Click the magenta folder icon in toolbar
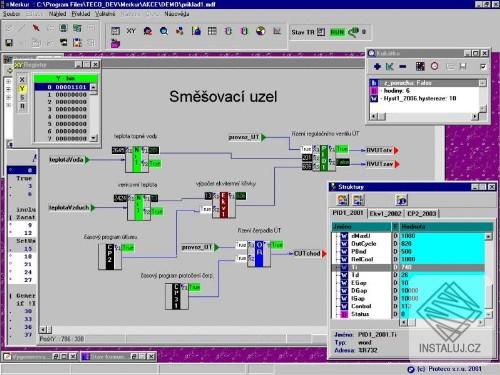500x375 pixels. pyautogui.click(x=115, y=43)
